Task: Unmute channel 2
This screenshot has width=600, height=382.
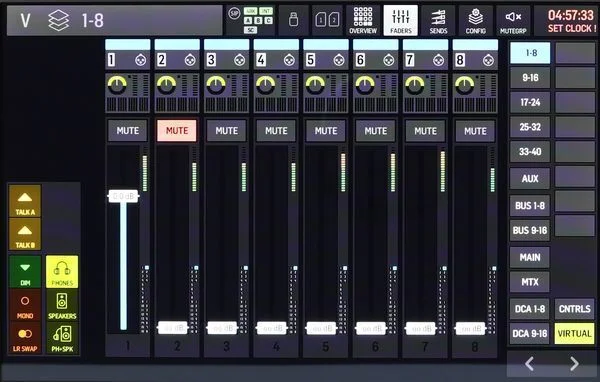Action: (x=177, y=131)
